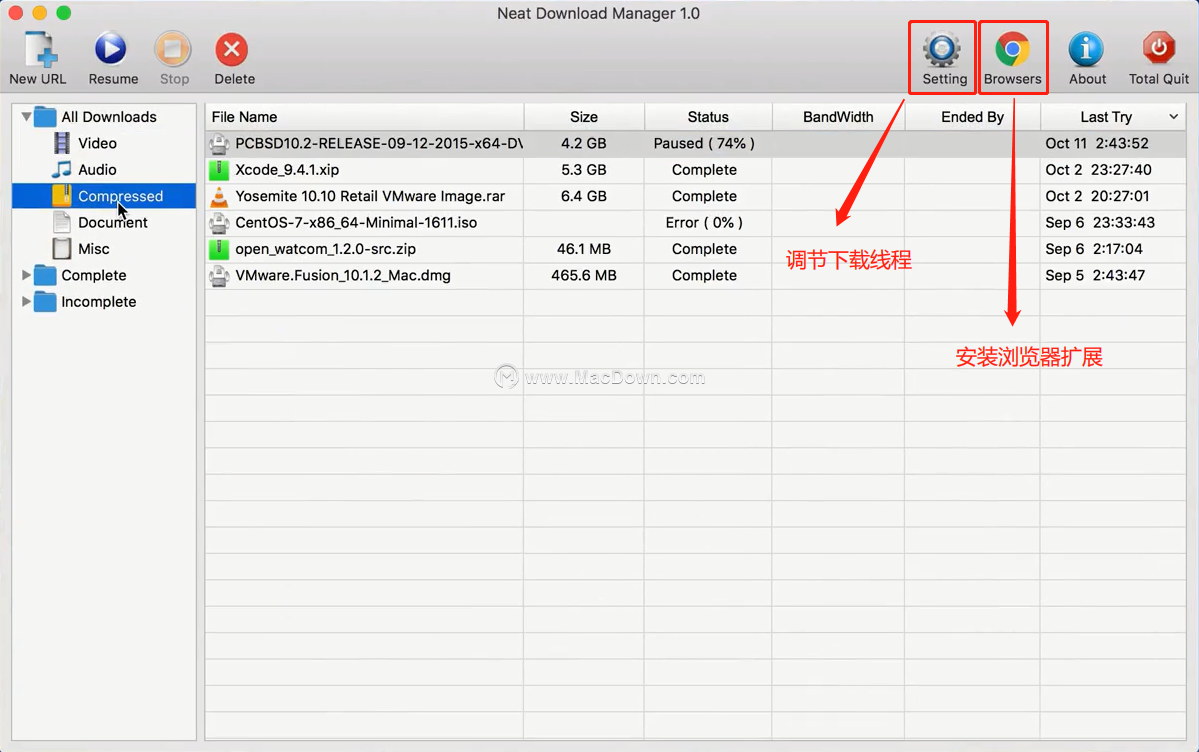Image resolution: width=1199 pixels, height=752 pixels.
Task: Expand the Incomplete folder triangle
Action: [x=26, y=301]
